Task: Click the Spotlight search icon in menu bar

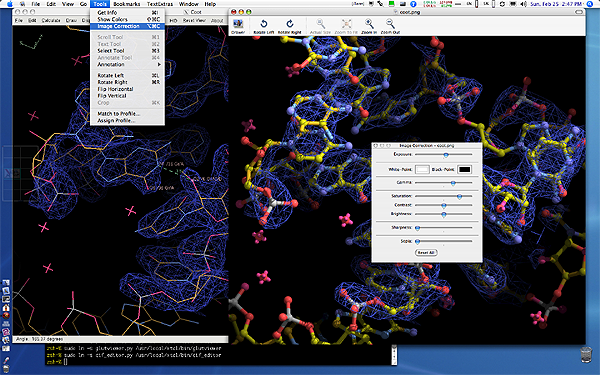Action: [590, 4]
